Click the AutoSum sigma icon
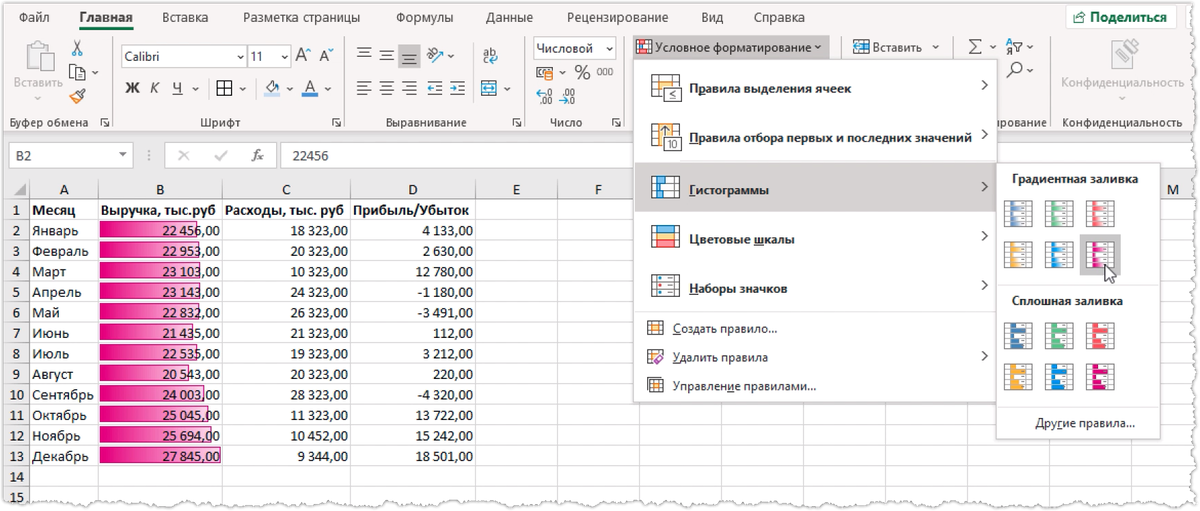 pos(975,47)
